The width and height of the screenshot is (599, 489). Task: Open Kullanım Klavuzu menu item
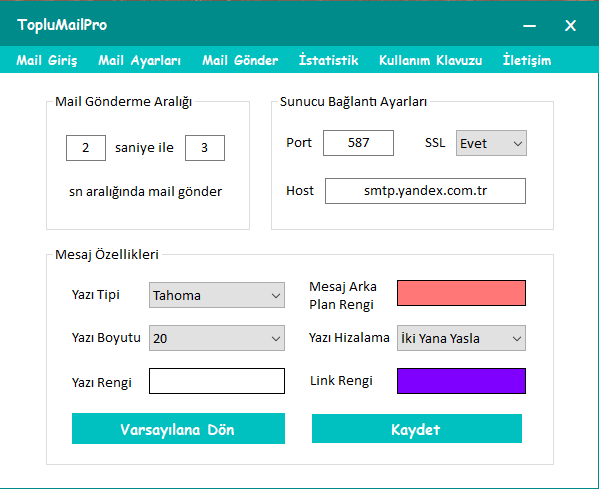pos(431,60)
